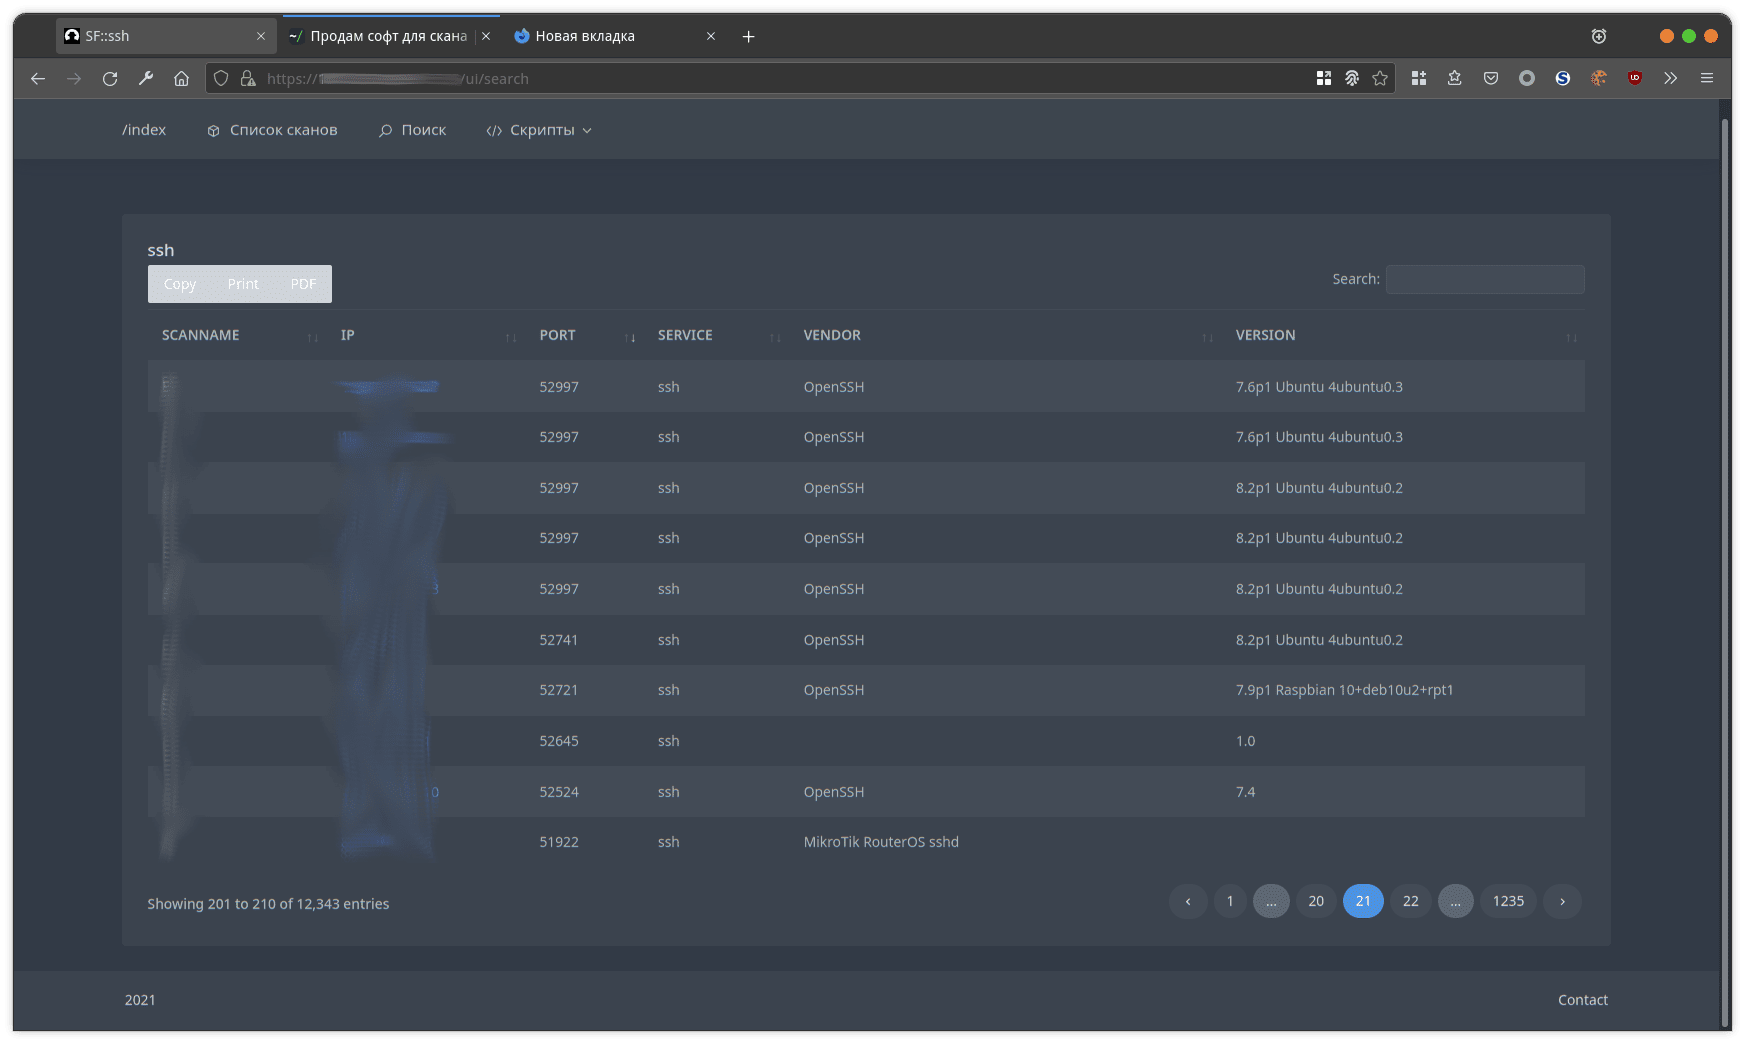Open the uBlock Origin extension icon
This screenshot has height=1044, width=1745.
pos(1635,78)
